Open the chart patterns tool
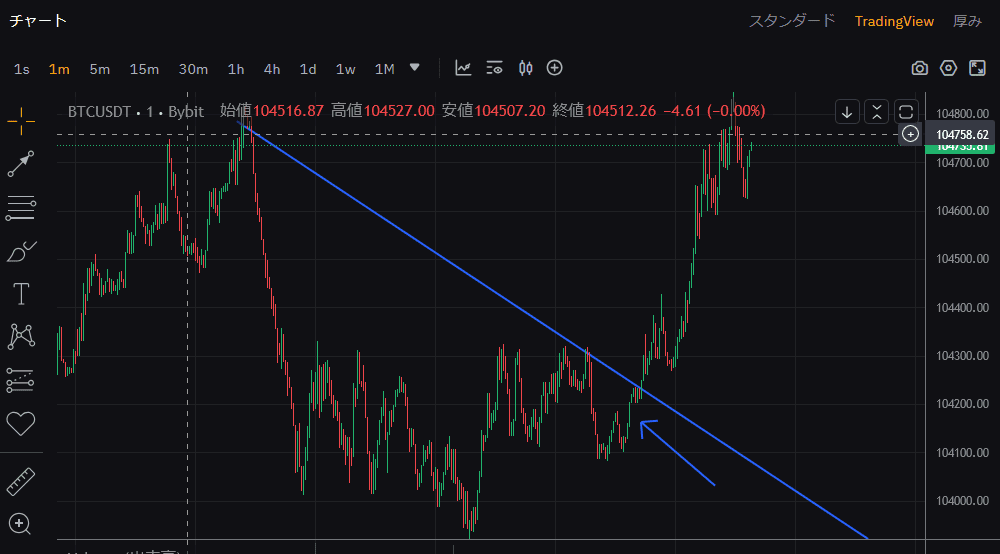This screenshot has width=1000, height=554. point(21,336)
